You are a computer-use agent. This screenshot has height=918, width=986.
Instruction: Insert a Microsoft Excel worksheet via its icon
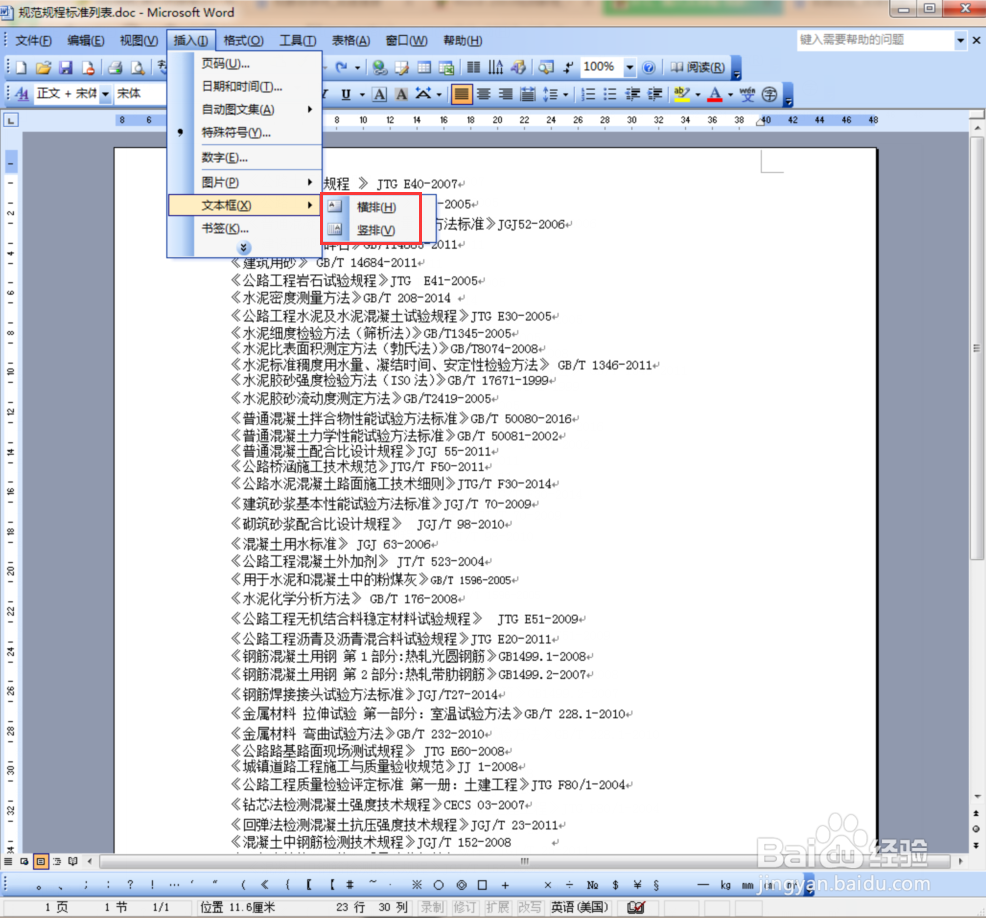pos(446,67)
